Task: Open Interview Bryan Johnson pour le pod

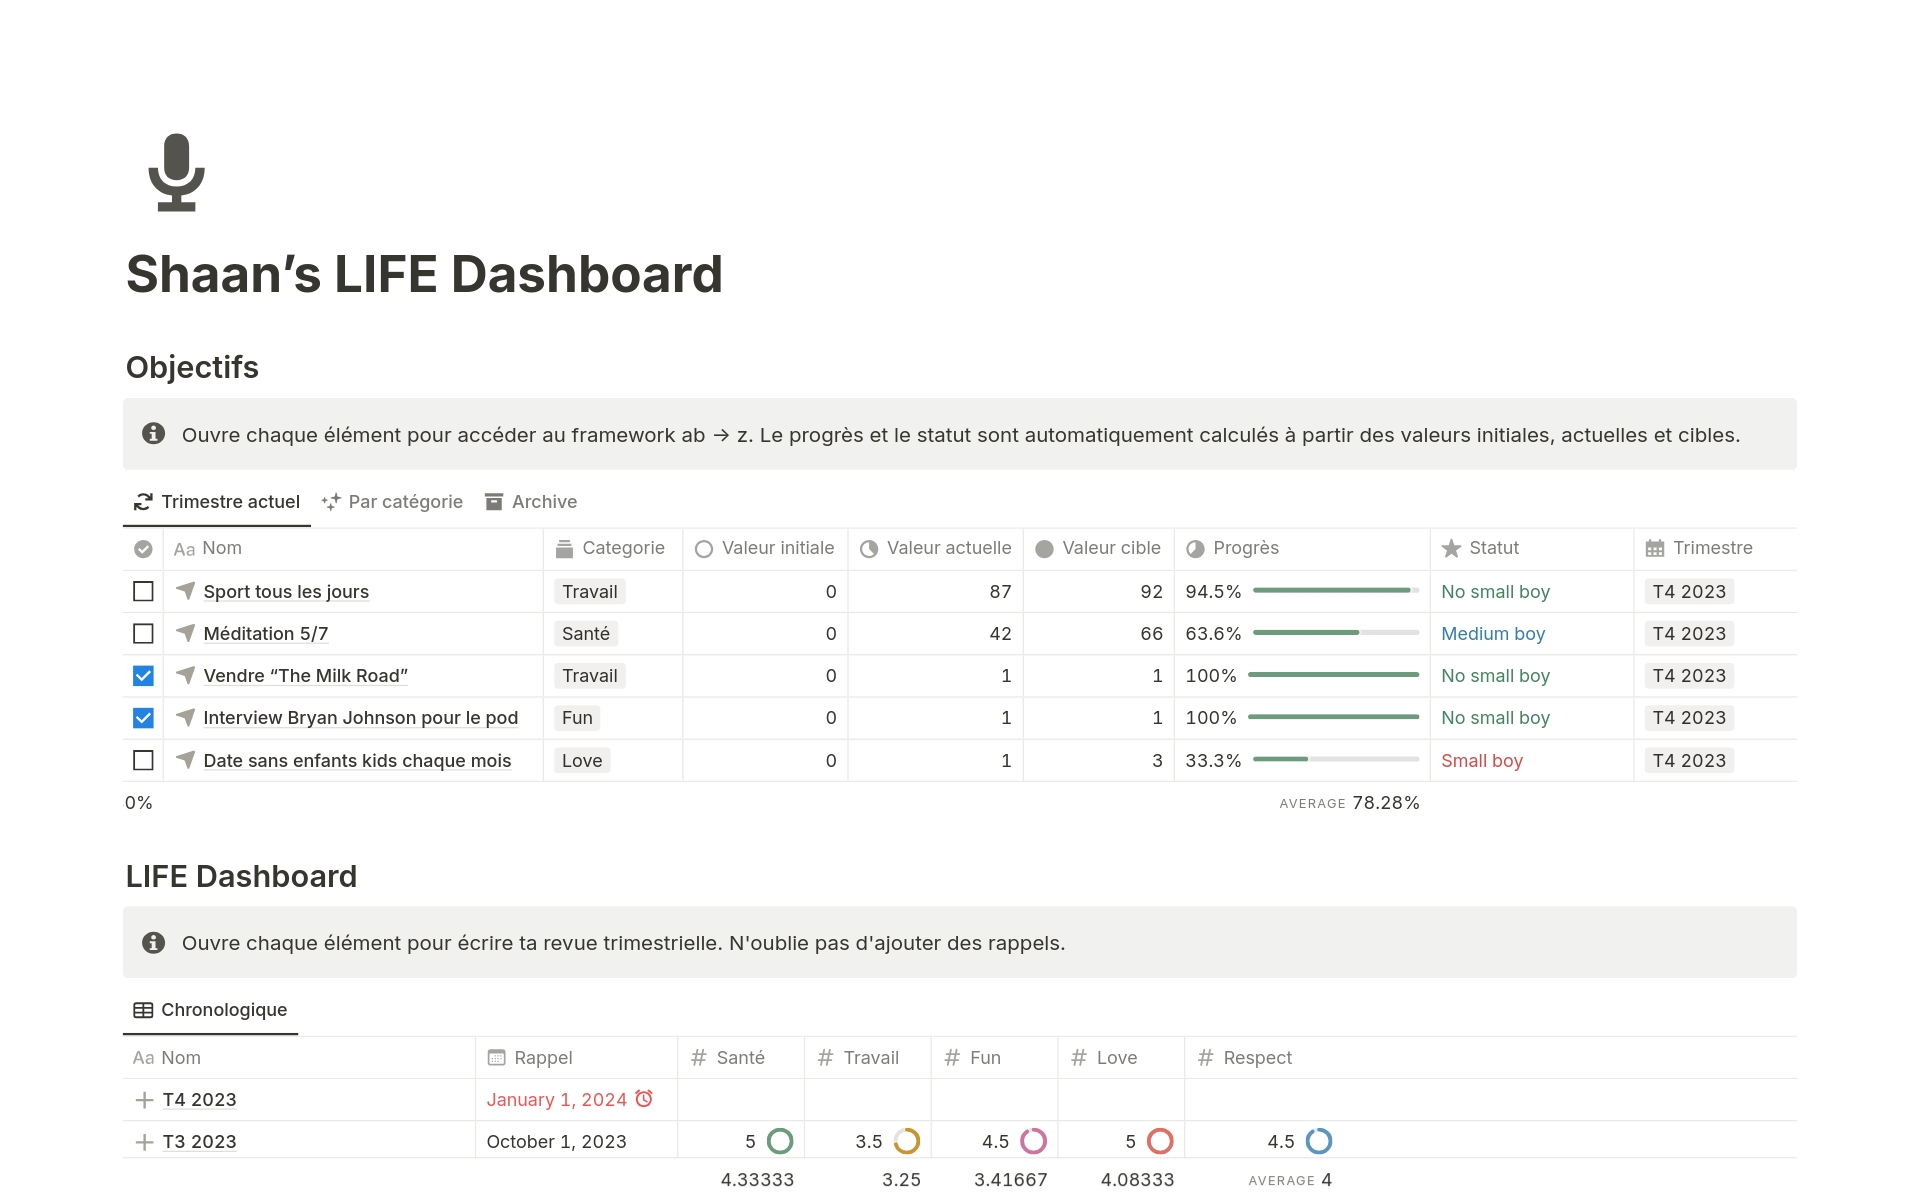Action: pyautogui.click(x=360, y=718)
